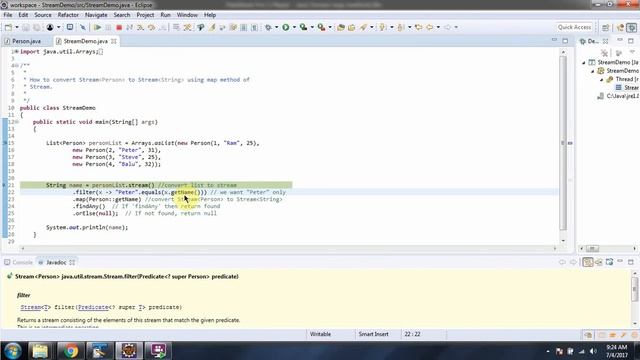Click the Last Edit Location icon
640x360 pixels.
(x=418, y=27)
